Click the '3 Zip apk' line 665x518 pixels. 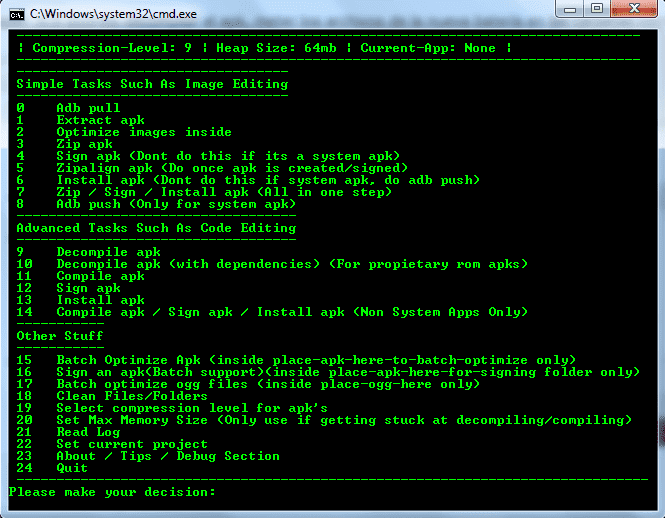pyautogui.click(x=64, y=144)
